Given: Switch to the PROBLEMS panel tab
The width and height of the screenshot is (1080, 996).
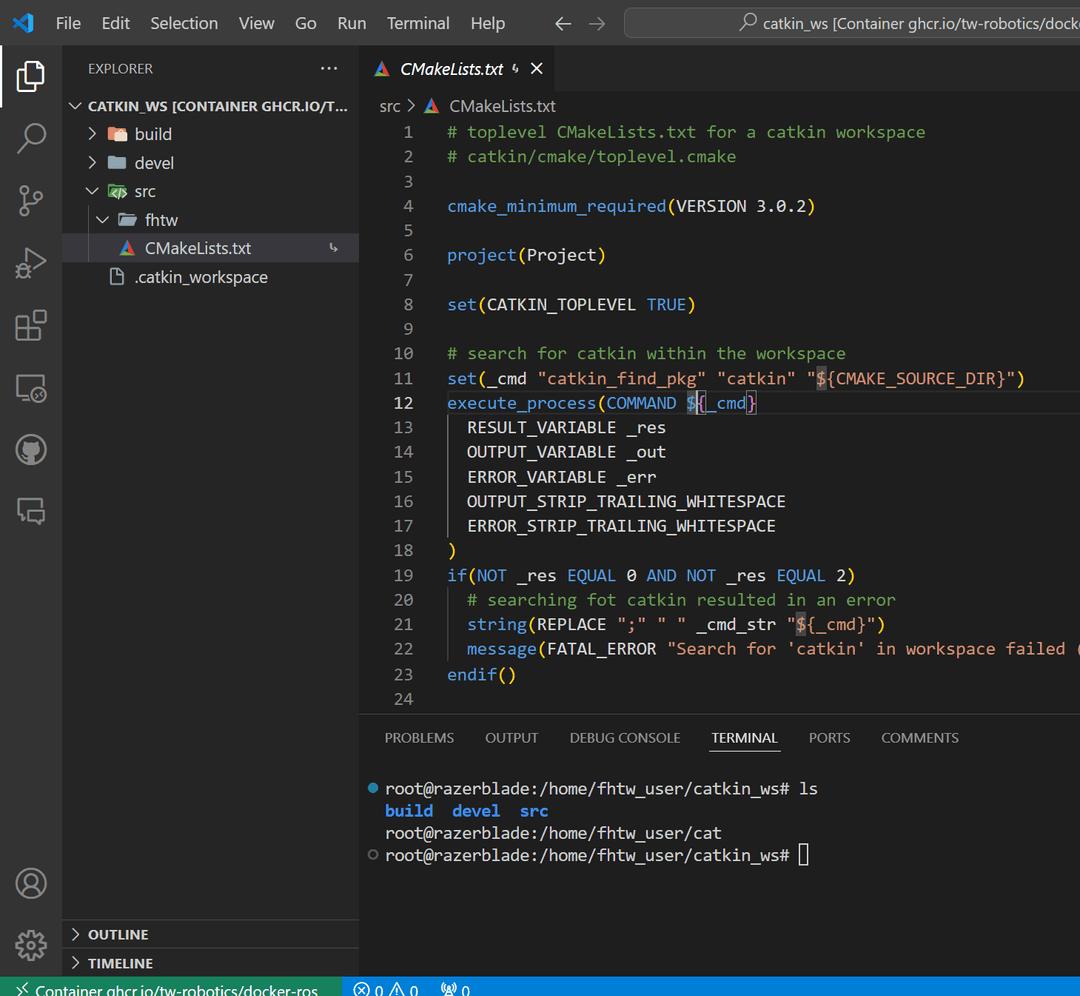Looking at the screenshot, I should 419,738.
